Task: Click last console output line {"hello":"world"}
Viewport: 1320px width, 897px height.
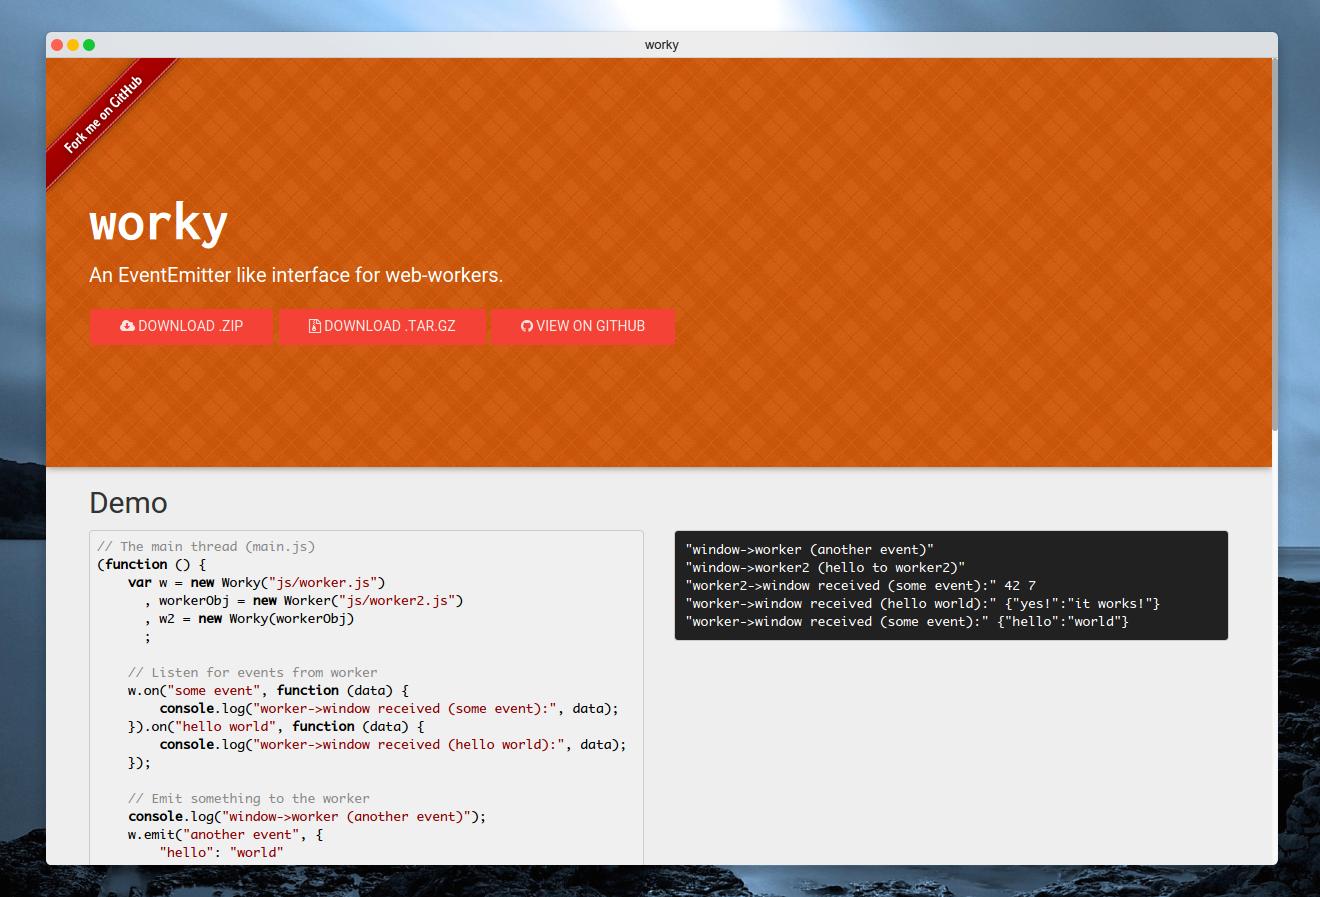Action: pos(907,621)
